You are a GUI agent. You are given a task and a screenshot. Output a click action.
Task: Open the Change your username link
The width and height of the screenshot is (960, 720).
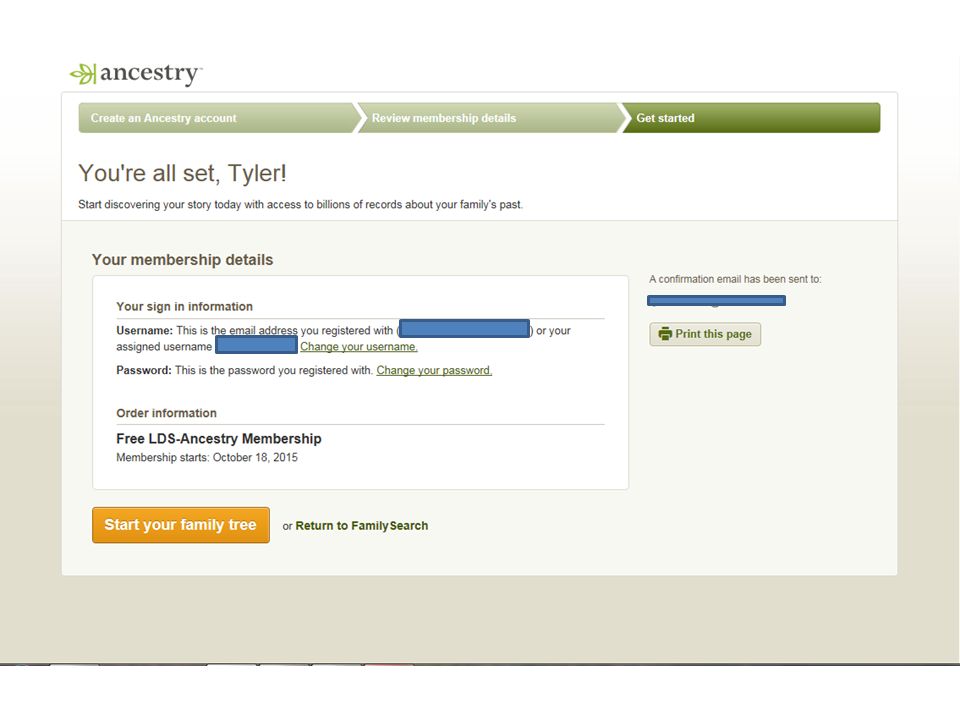(359, 347)
